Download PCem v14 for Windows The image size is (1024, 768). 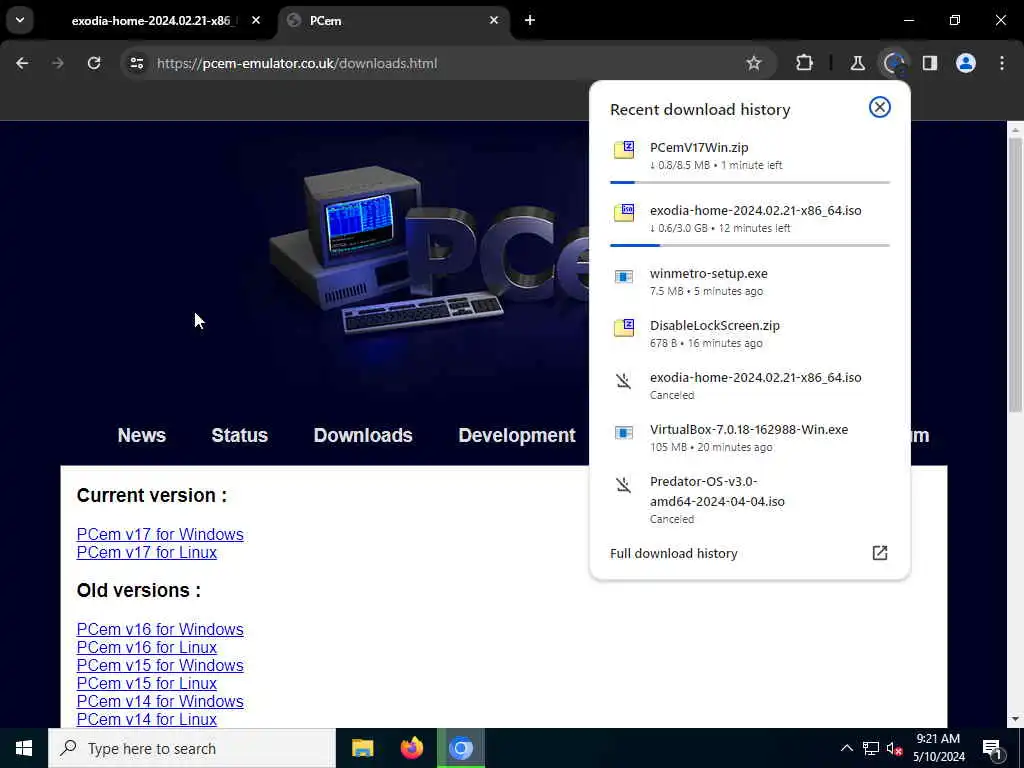(x=160, y=701)
